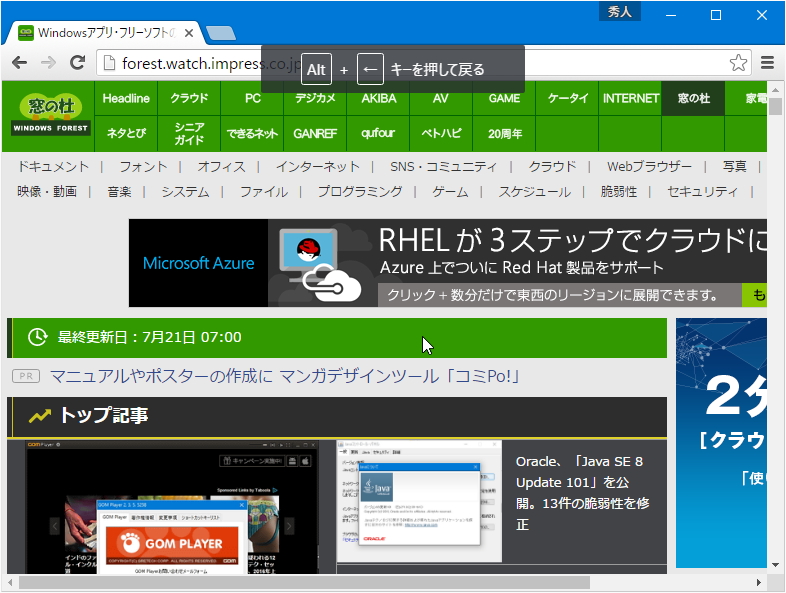Click the Microsoft Azure RHEL banner ad

(448, 263)
